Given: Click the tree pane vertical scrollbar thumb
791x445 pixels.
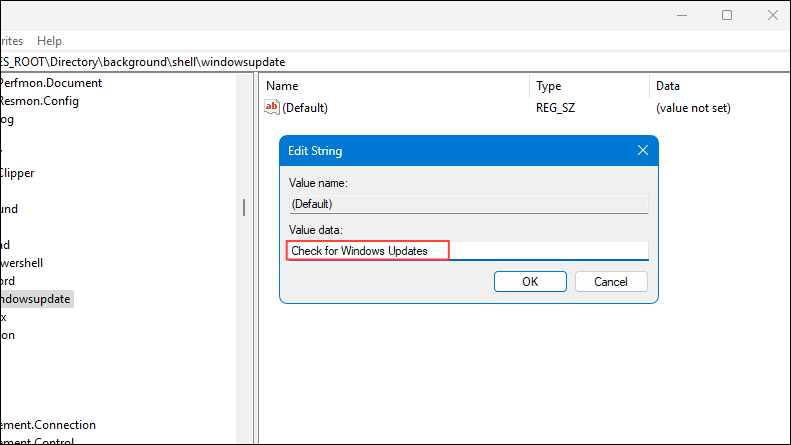Looking at the screenshot, I should [244, 207].
